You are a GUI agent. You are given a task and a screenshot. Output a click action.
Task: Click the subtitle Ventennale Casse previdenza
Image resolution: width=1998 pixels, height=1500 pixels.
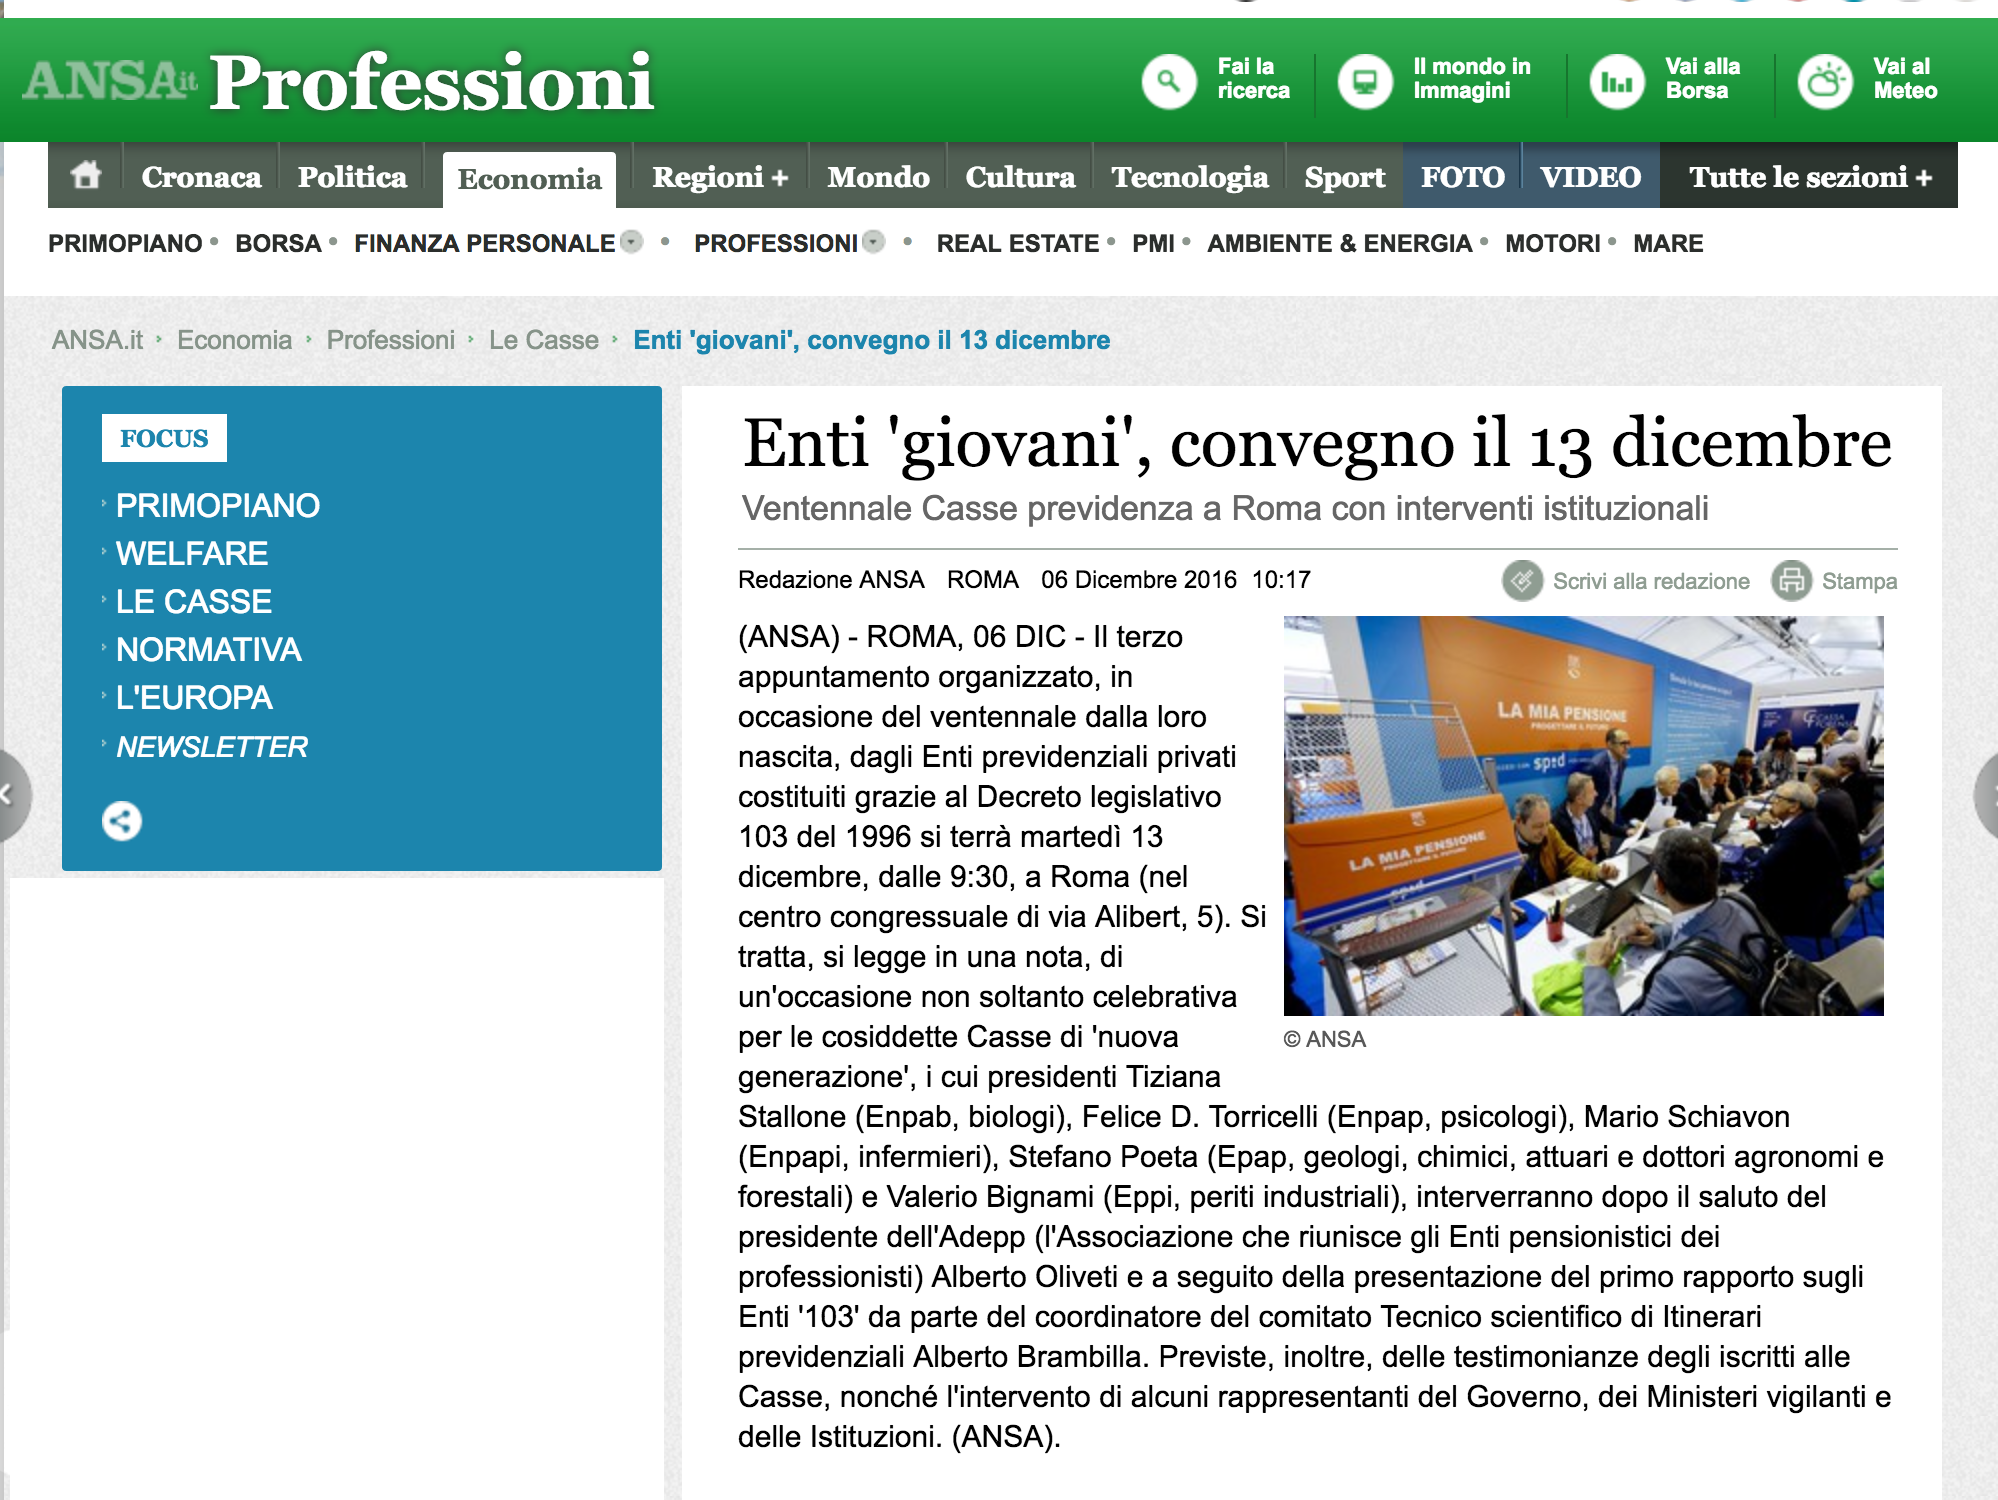pyautogui.click(x=1225, y=508)
